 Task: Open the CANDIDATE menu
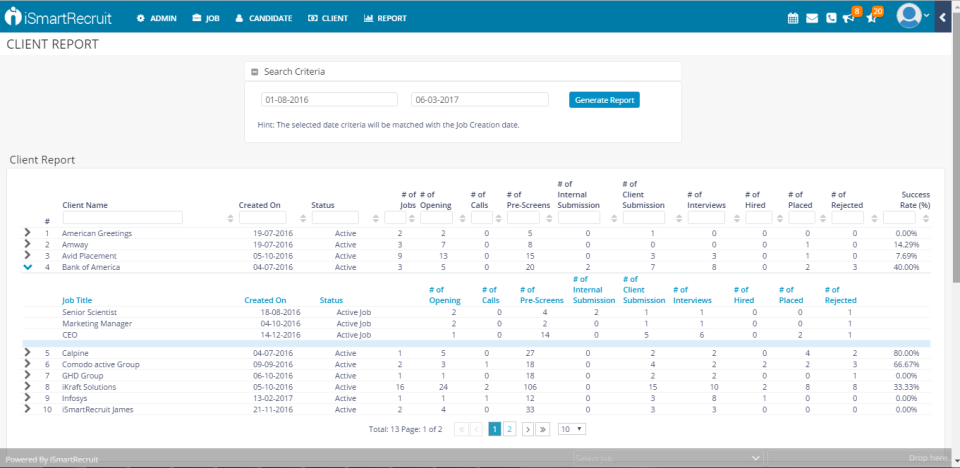pos(264,18)
